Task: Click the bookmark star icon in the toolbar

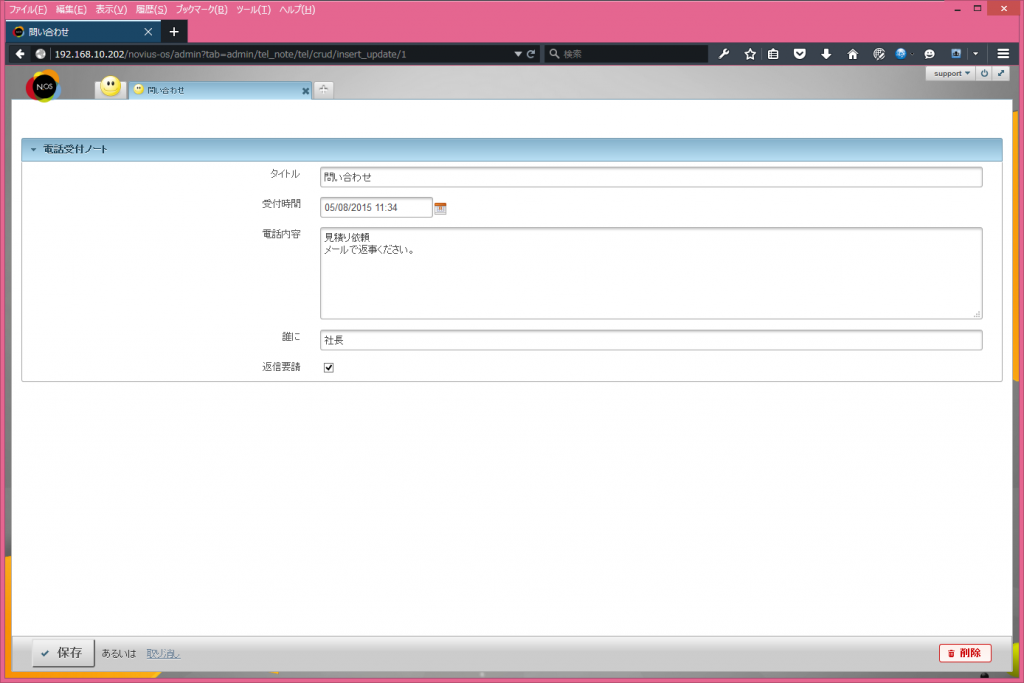Action: point(747,54)
